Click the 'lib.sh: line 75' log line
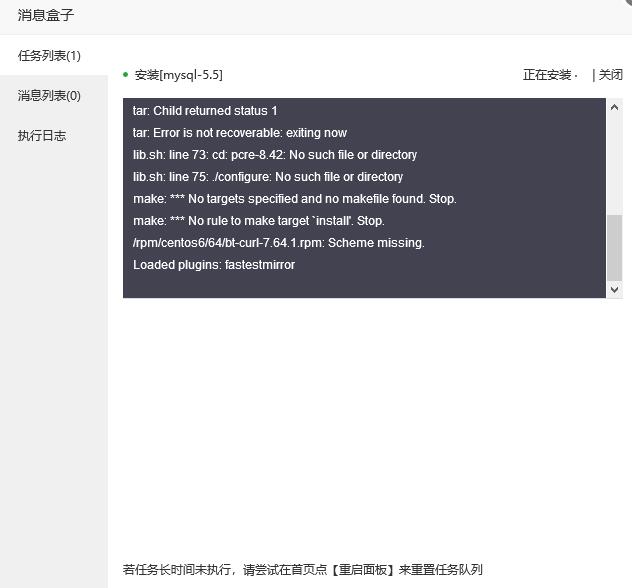Screen dimensions: 632x588 [268, 177]
